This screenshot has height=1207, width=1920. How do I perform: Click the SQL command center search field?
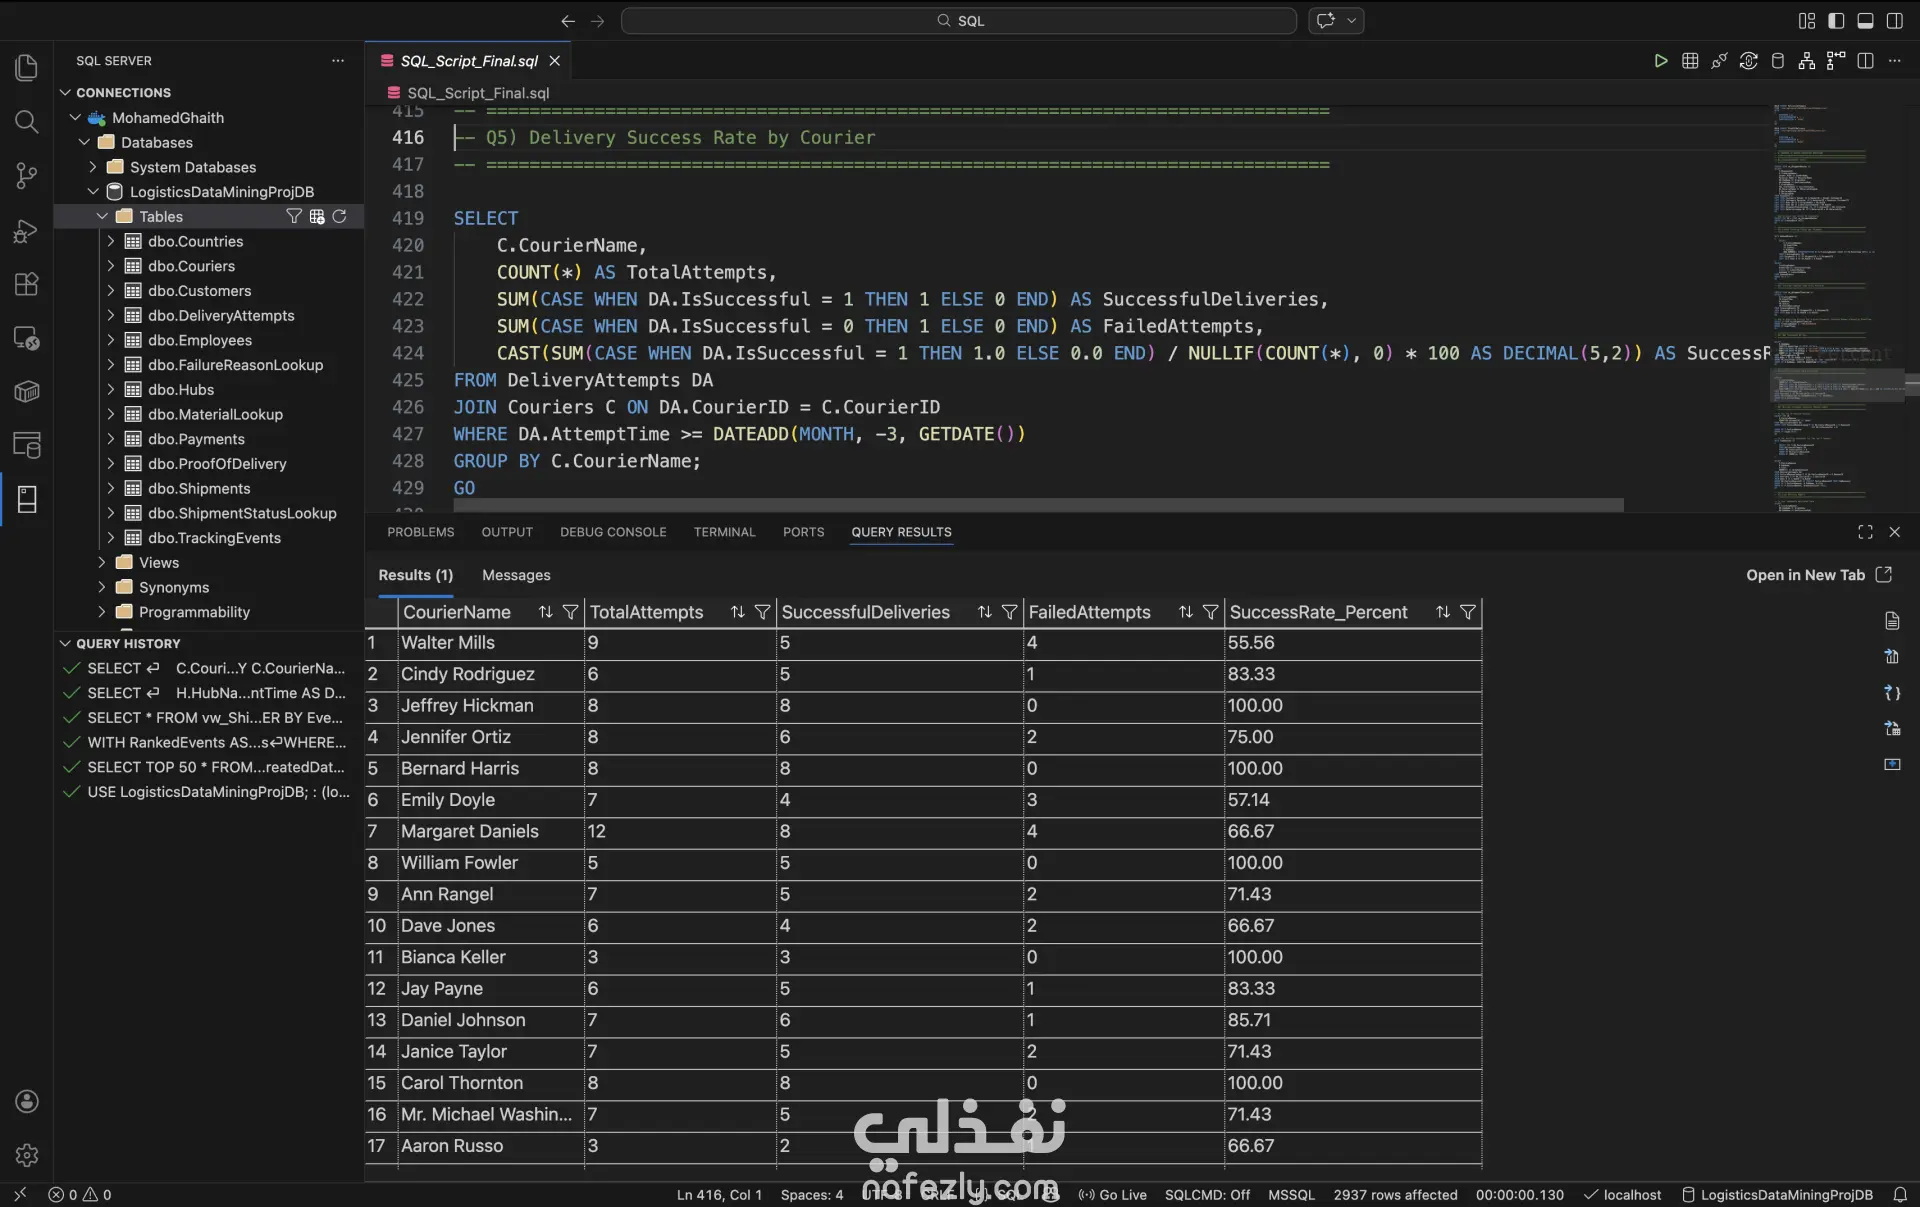click(x=959, y=21)
